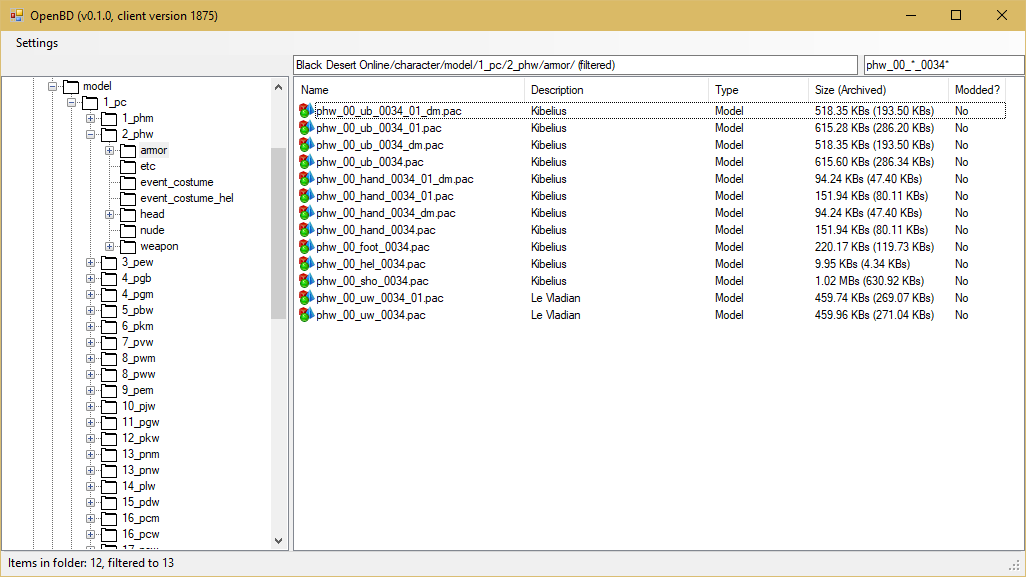1026x577 pixels.
Task: Click icon next to phw_00_sho_0034.pac
Action: tap(306, 281)
